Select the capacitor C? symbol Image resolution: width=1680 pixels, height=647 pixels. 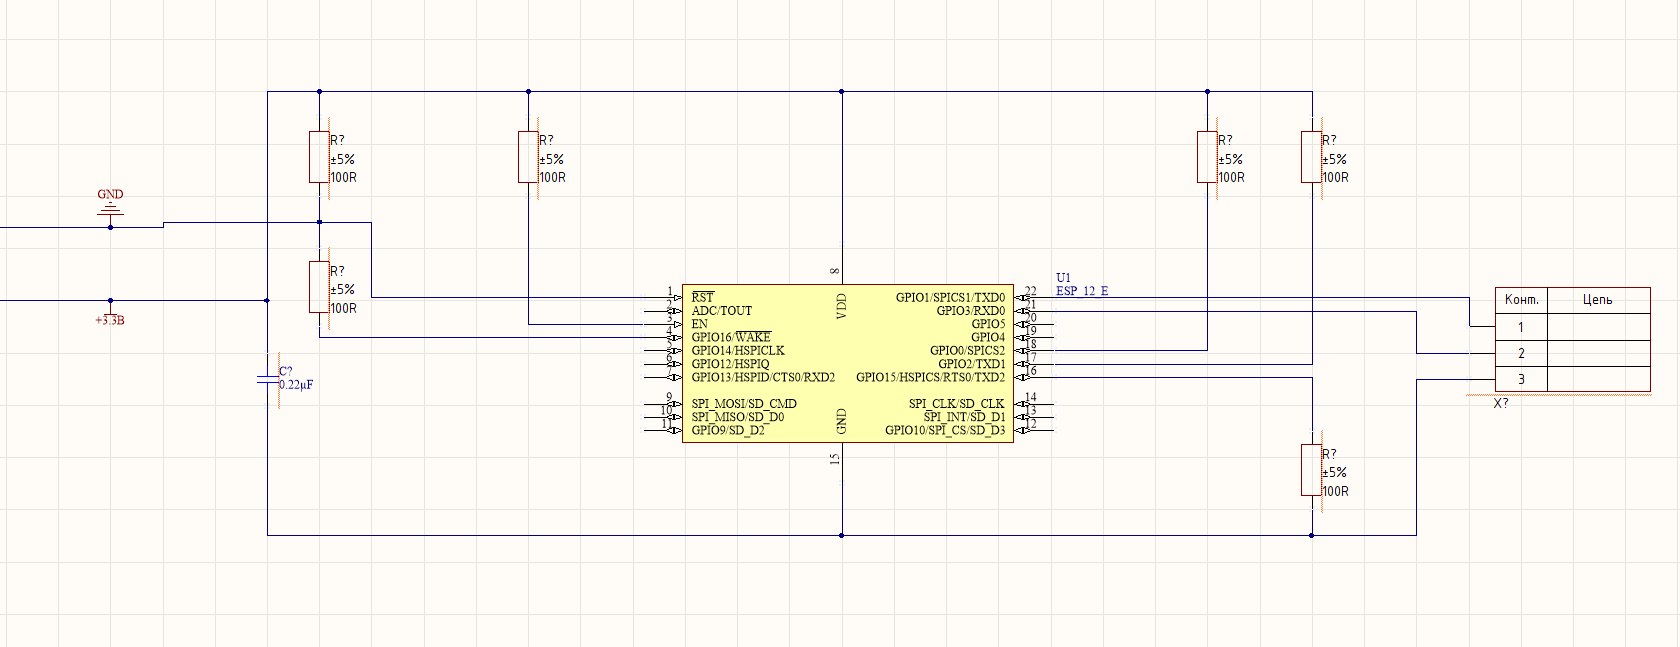click(268, 379)
